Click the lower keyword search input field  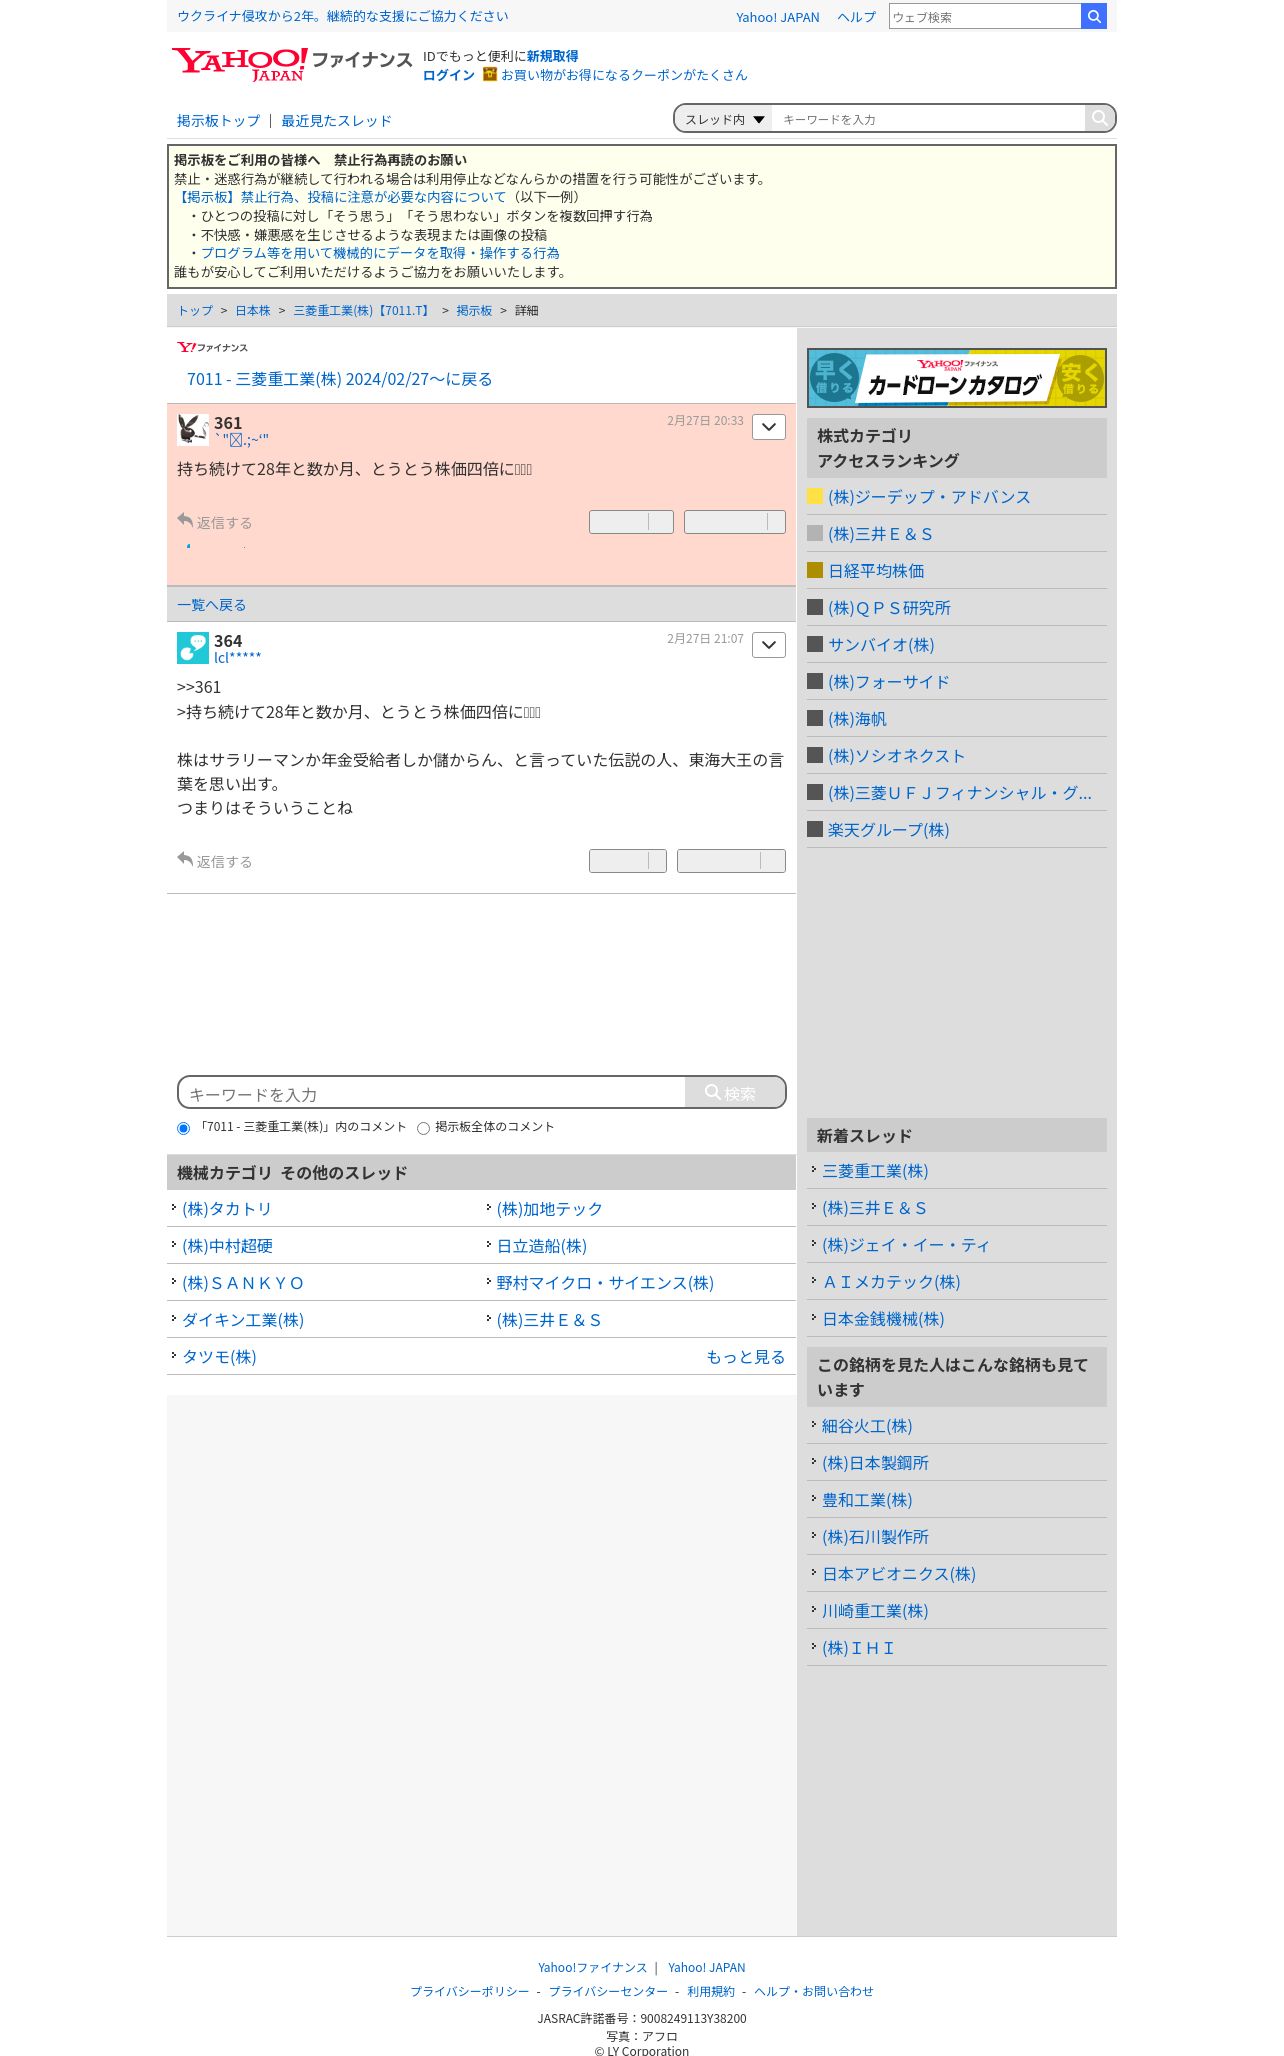pyautogui.click(x=433, y=1093)
